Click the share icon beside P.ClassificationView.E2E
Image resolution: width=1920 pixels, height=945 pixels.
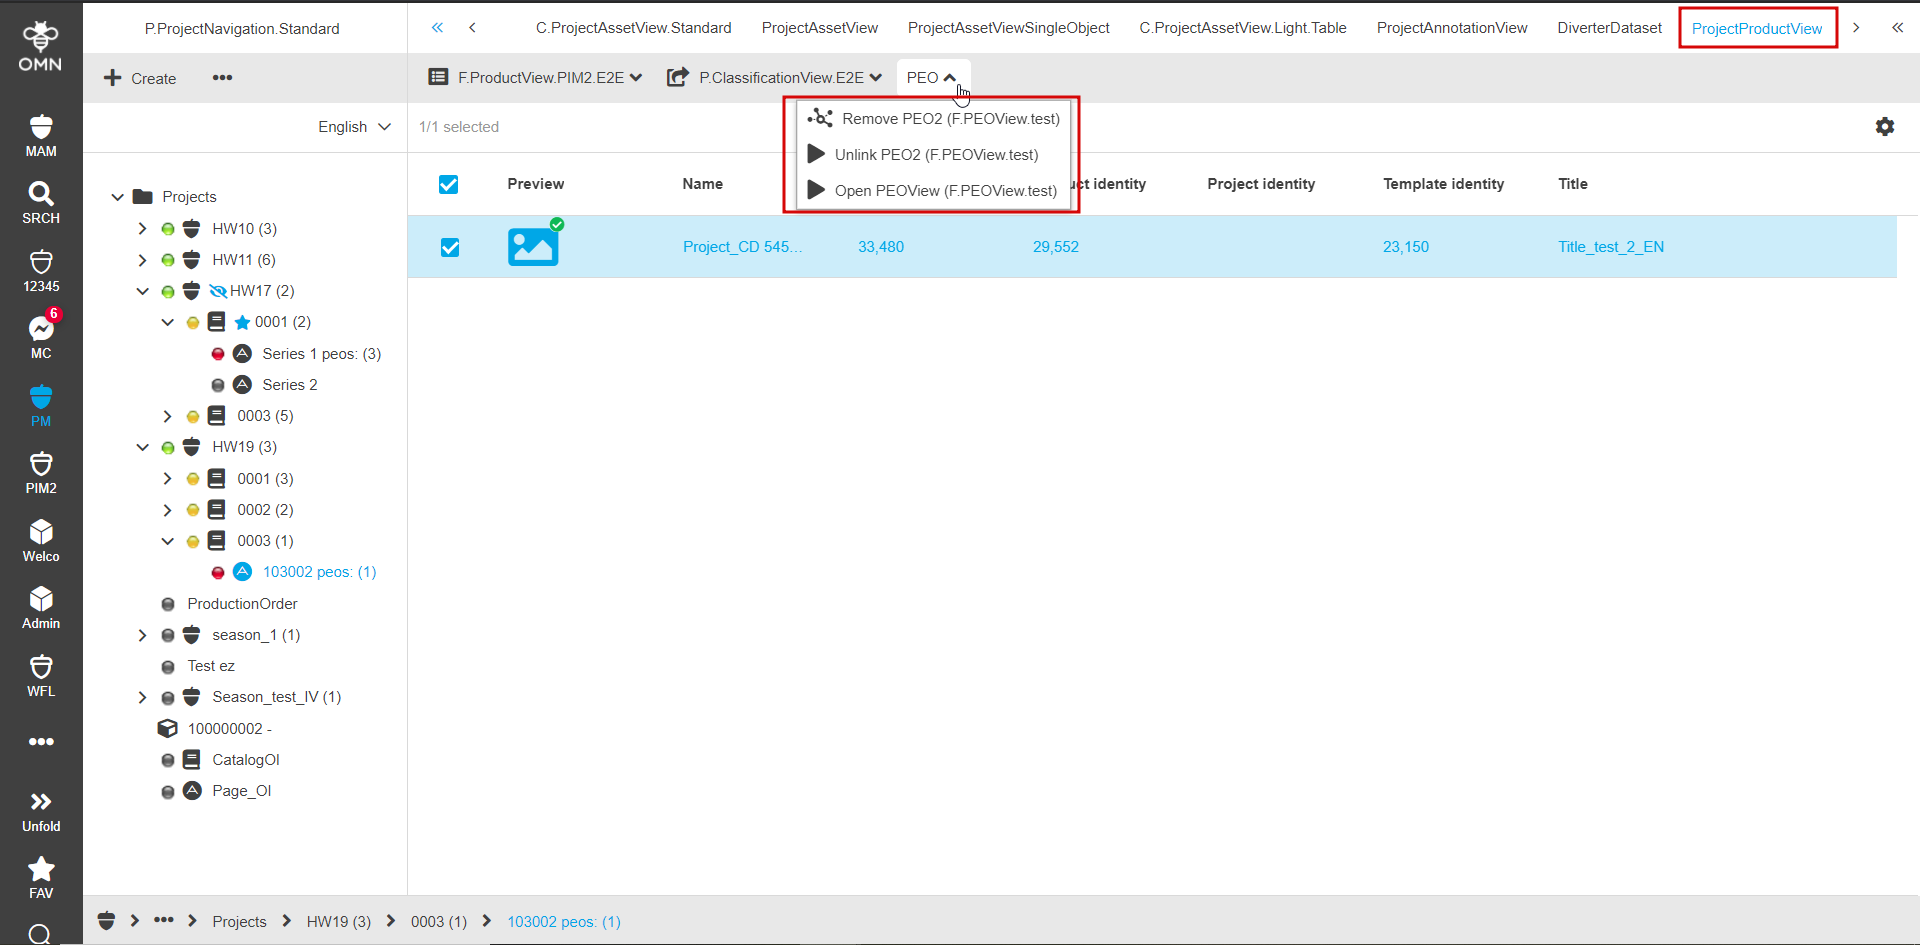(x=678, y=77)
